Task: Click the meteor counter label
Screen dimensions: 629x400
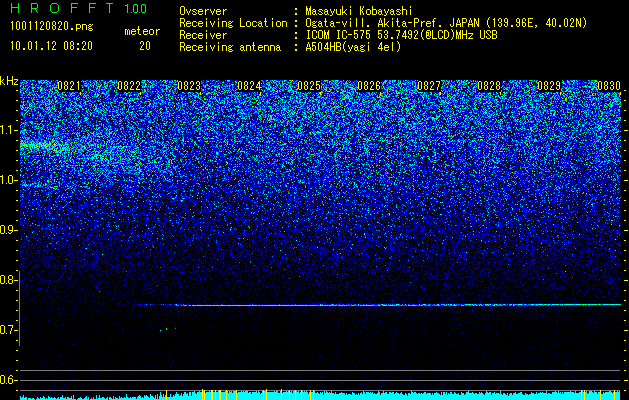Action: (142, 31)
